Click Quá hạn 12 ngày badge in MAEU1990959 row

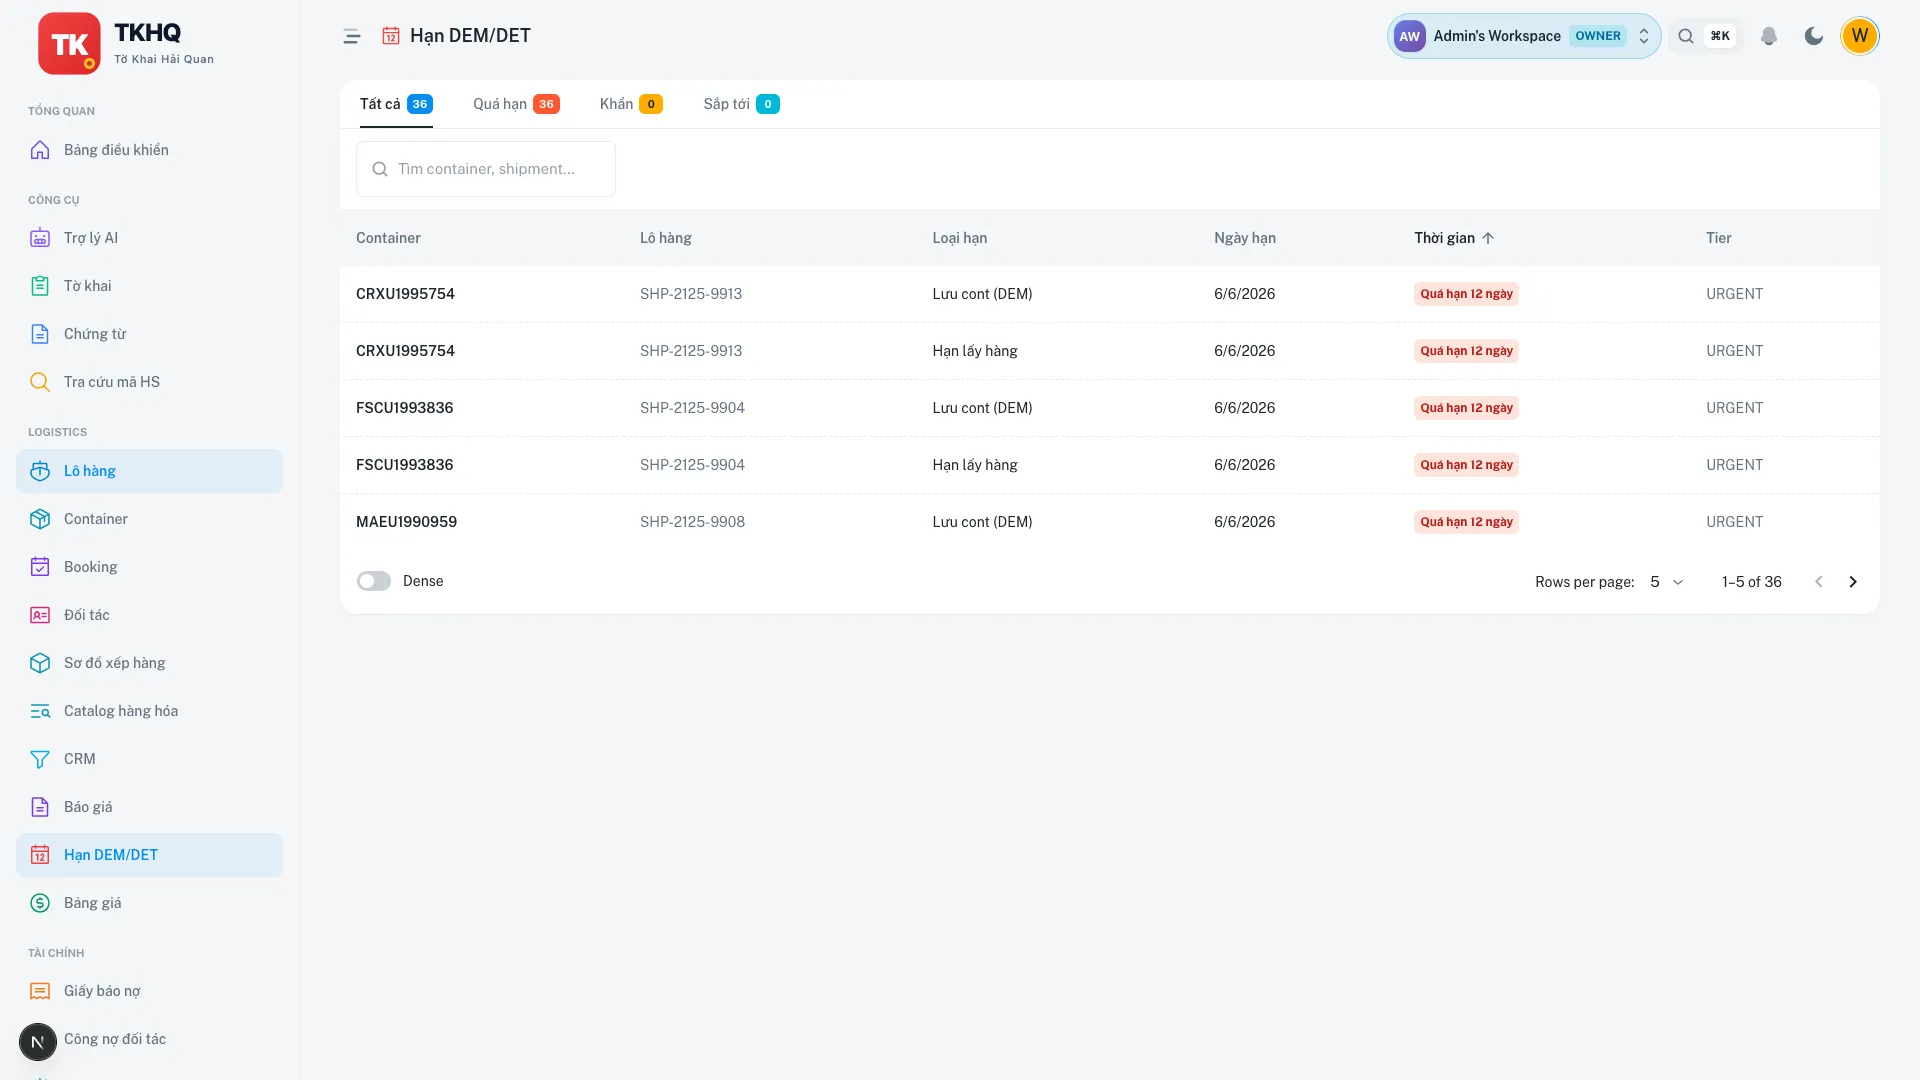pyautogui.click(x=1466, y=522)
